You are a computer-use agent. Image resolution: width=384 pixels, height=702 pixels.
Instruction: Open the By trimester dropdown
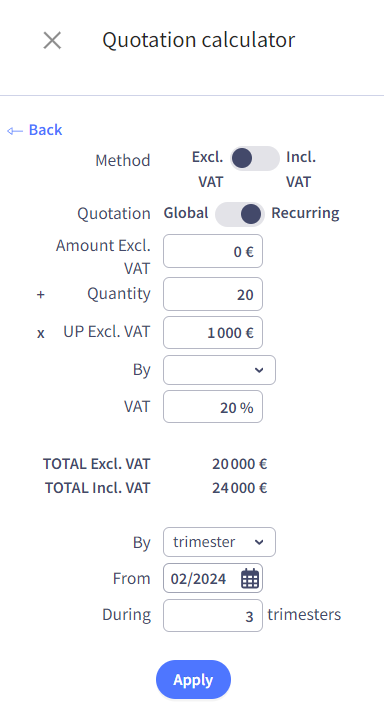219,542
